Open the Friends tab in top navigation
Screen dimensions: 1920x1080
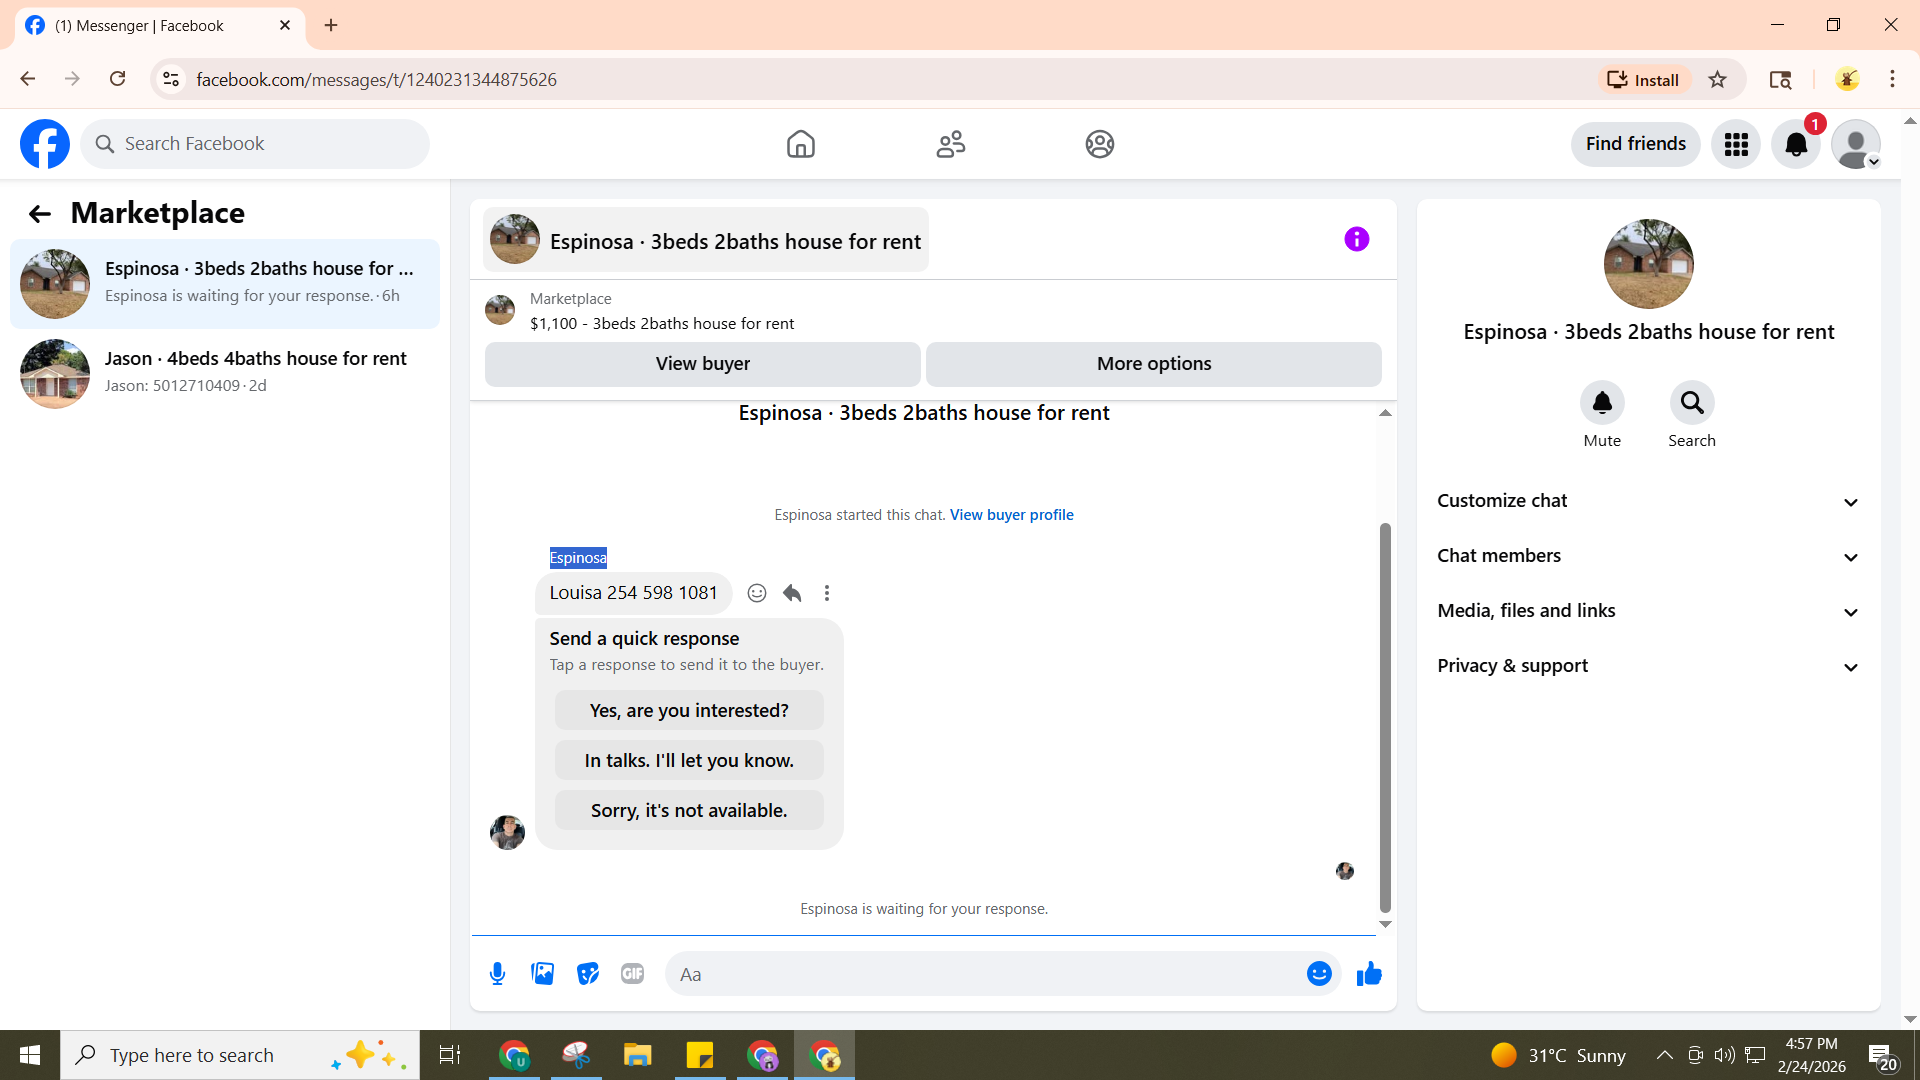coord(950,144)
